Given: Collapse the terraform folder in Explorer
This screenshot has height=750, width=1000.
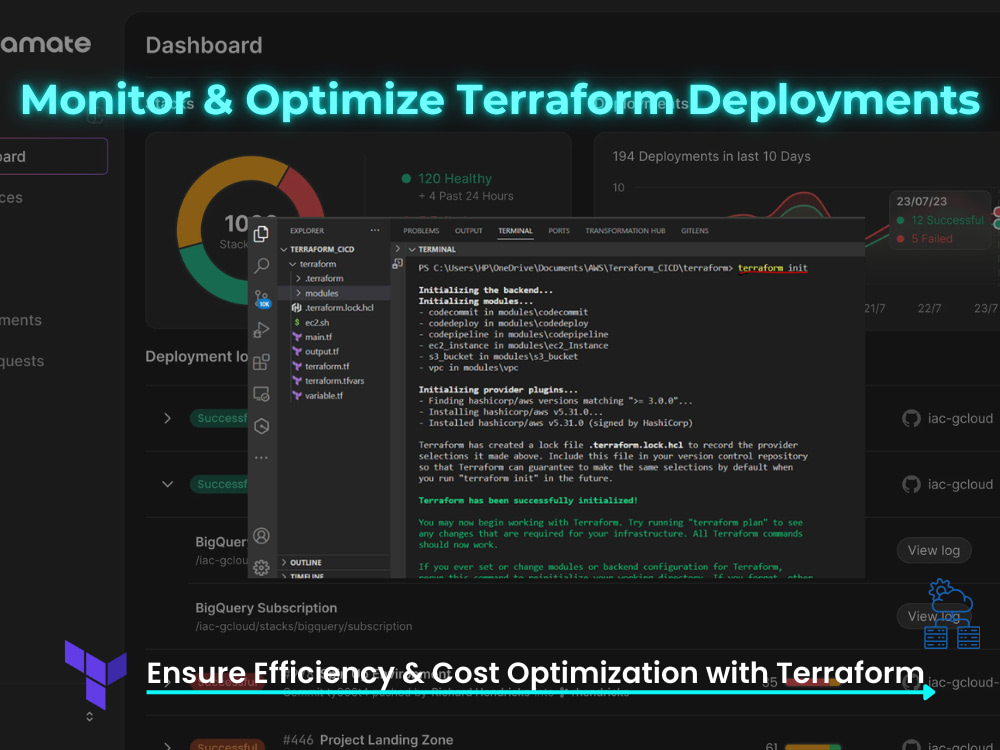Looking at the screenshot, I should (x=293, y=264).
